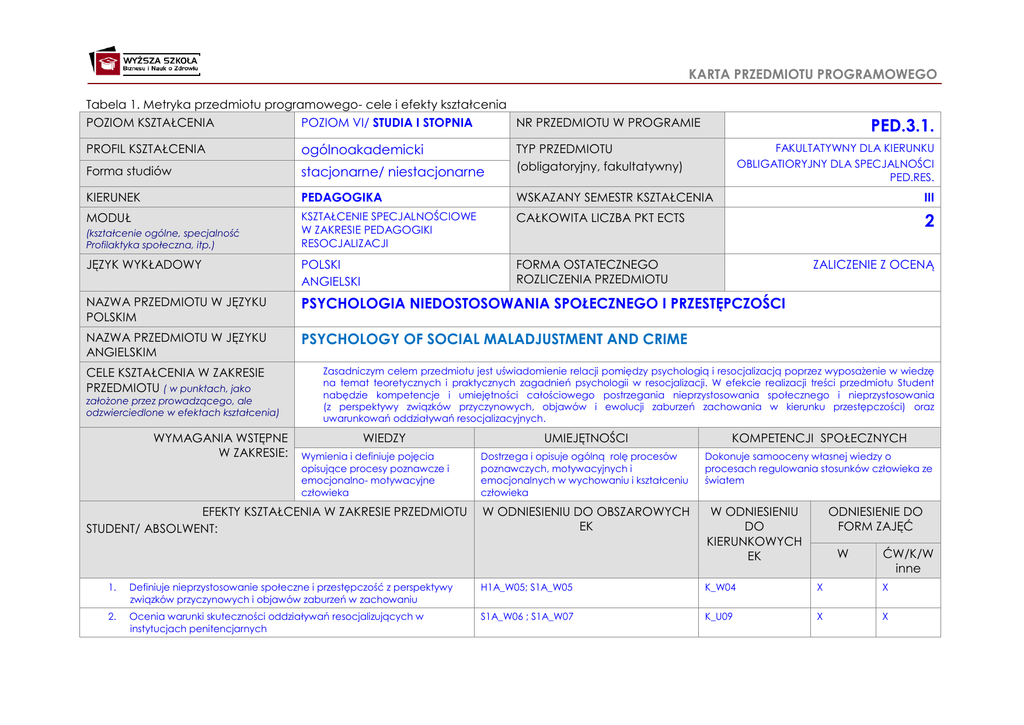The image size is (1024, 725).
Task: Click the S1A_W06 ; S1A_W07 codes
Action: [527, 617]
